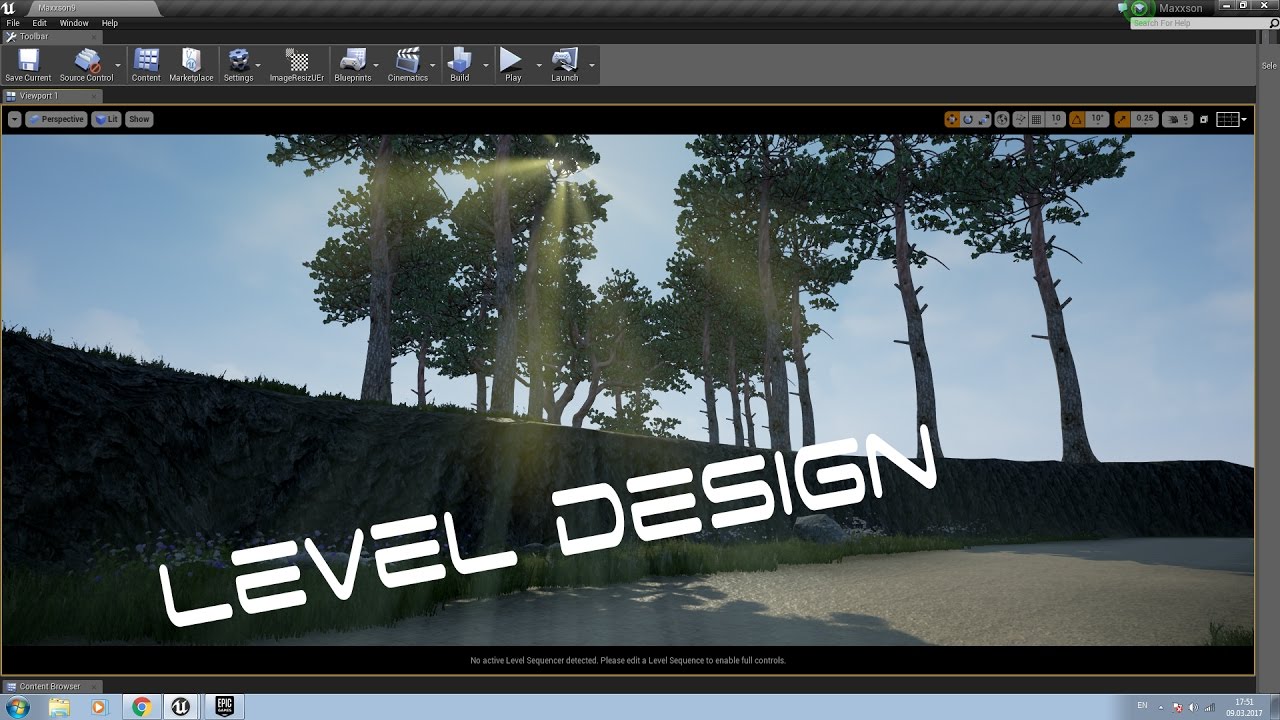Open Chrome from the Windows taskbar
Viewport: 1280px width, 720px height.
(141, 707)
